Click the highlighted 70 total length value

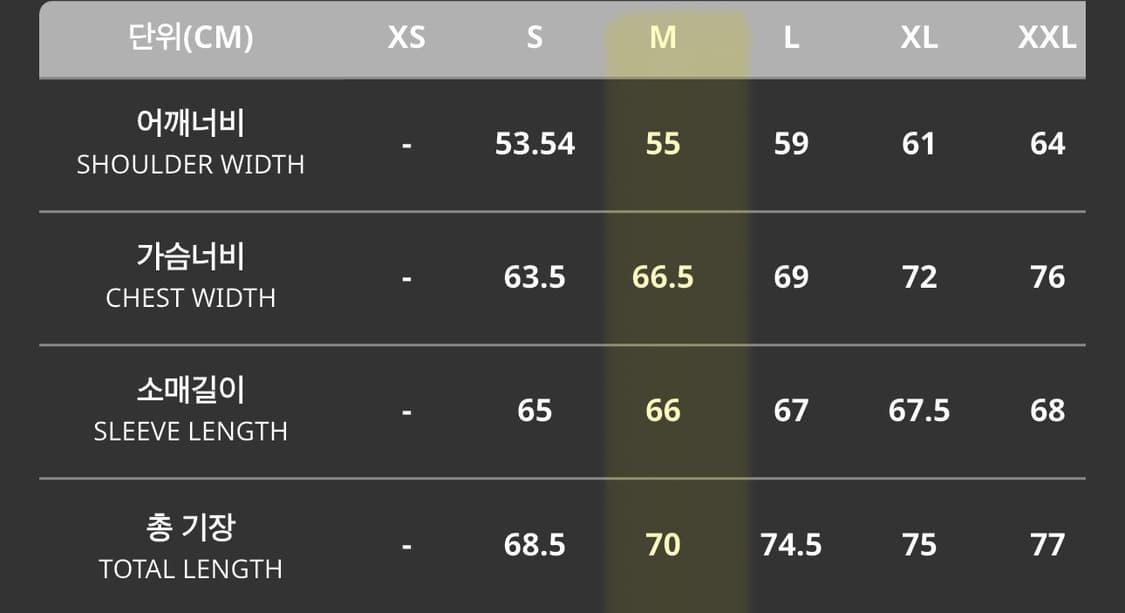pos(663,545)
